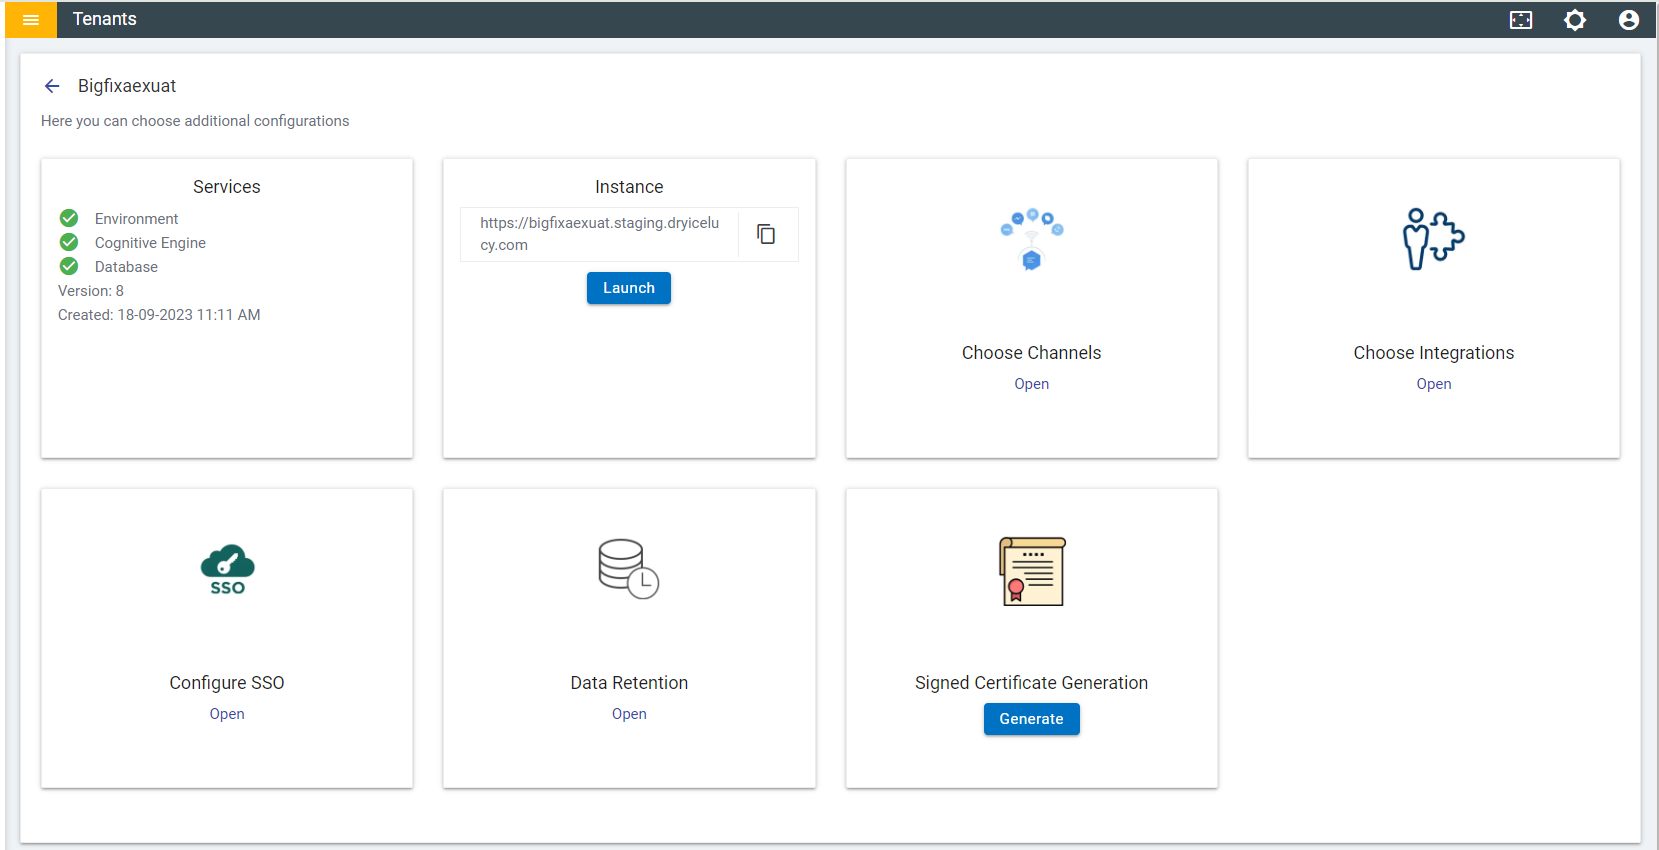Click the Configure SSO cloud icon

pyautogui.click(x=227, y=570)
